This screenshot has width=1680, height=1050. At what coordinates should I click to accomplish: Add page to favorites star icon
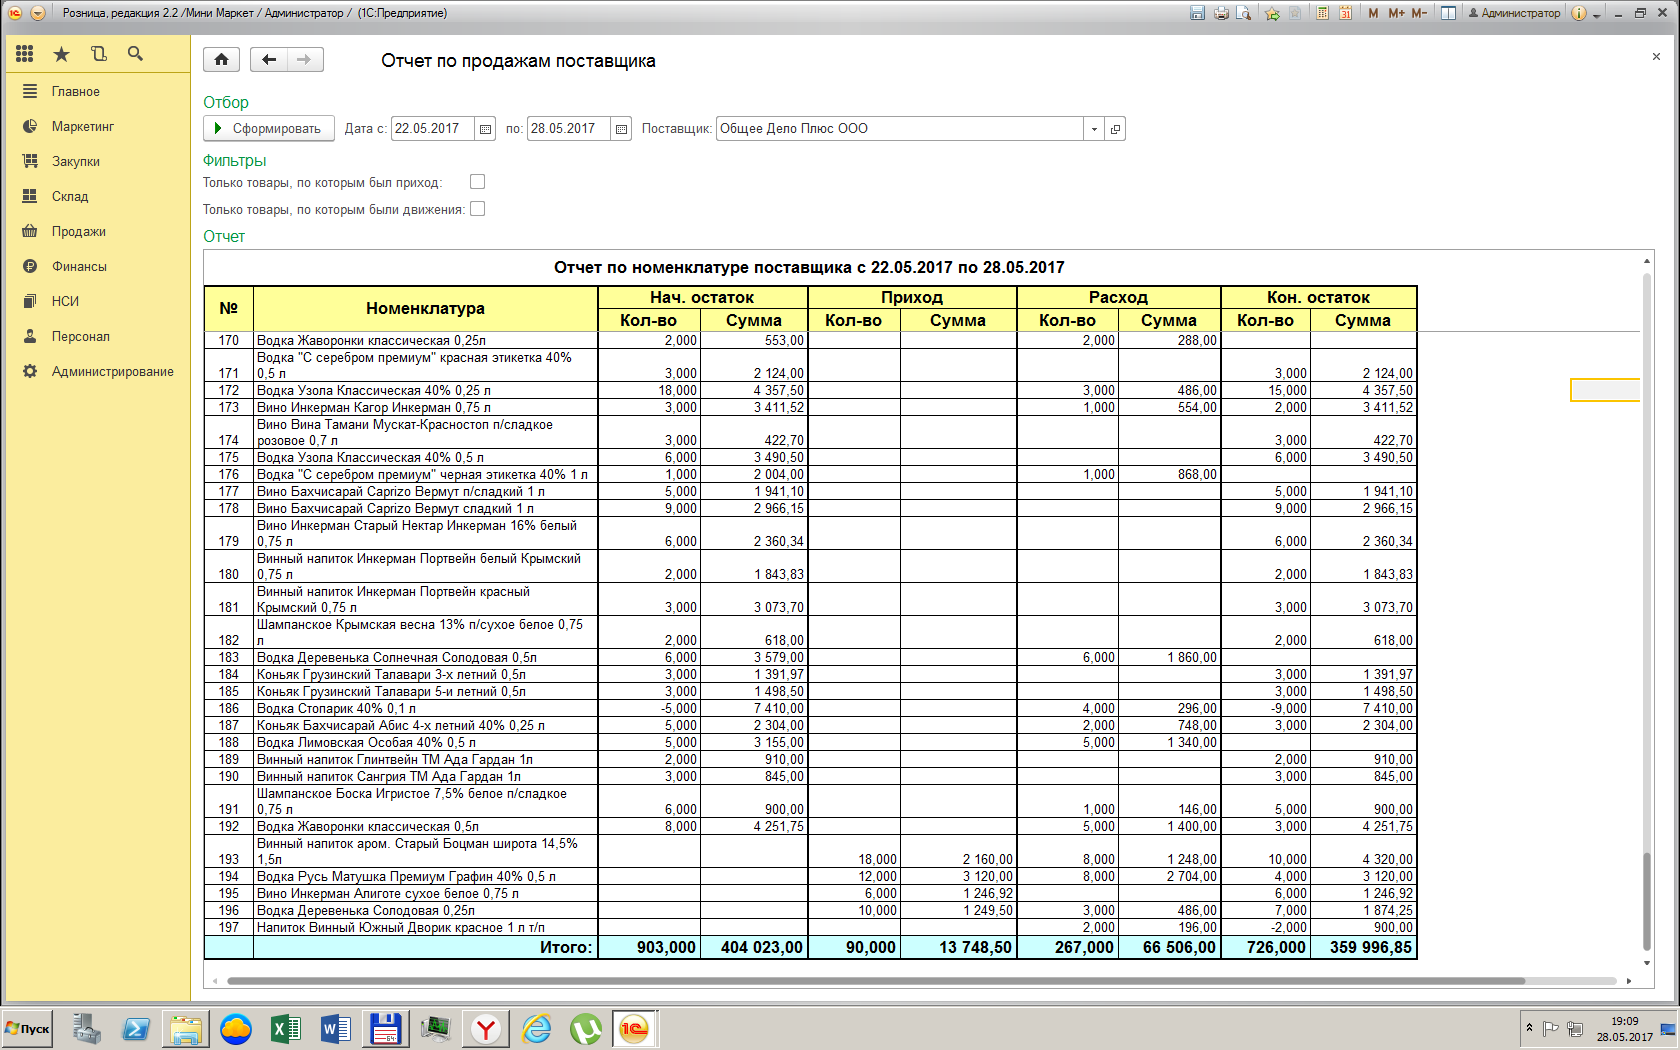pos(1272,13)
